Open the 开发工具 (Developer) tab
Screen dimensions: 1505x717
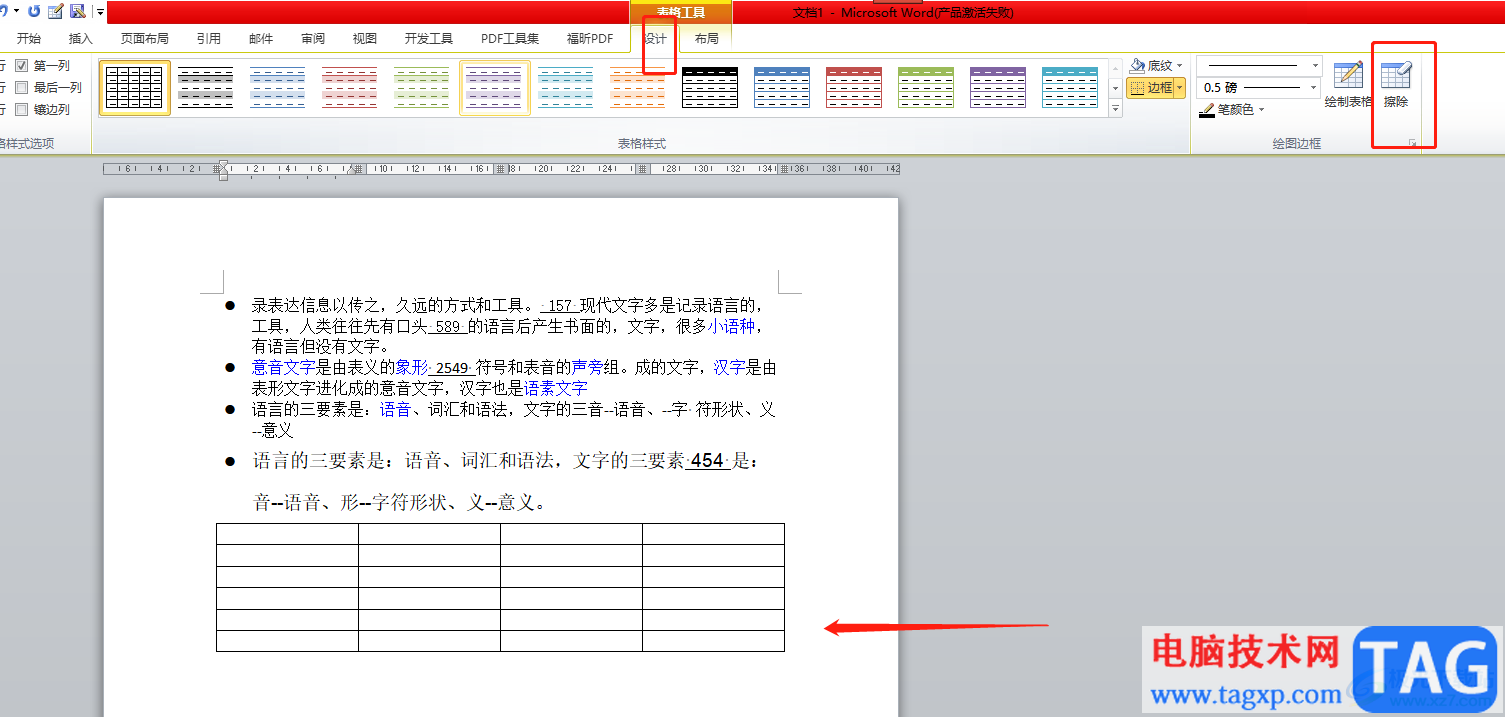click(429, 39)
